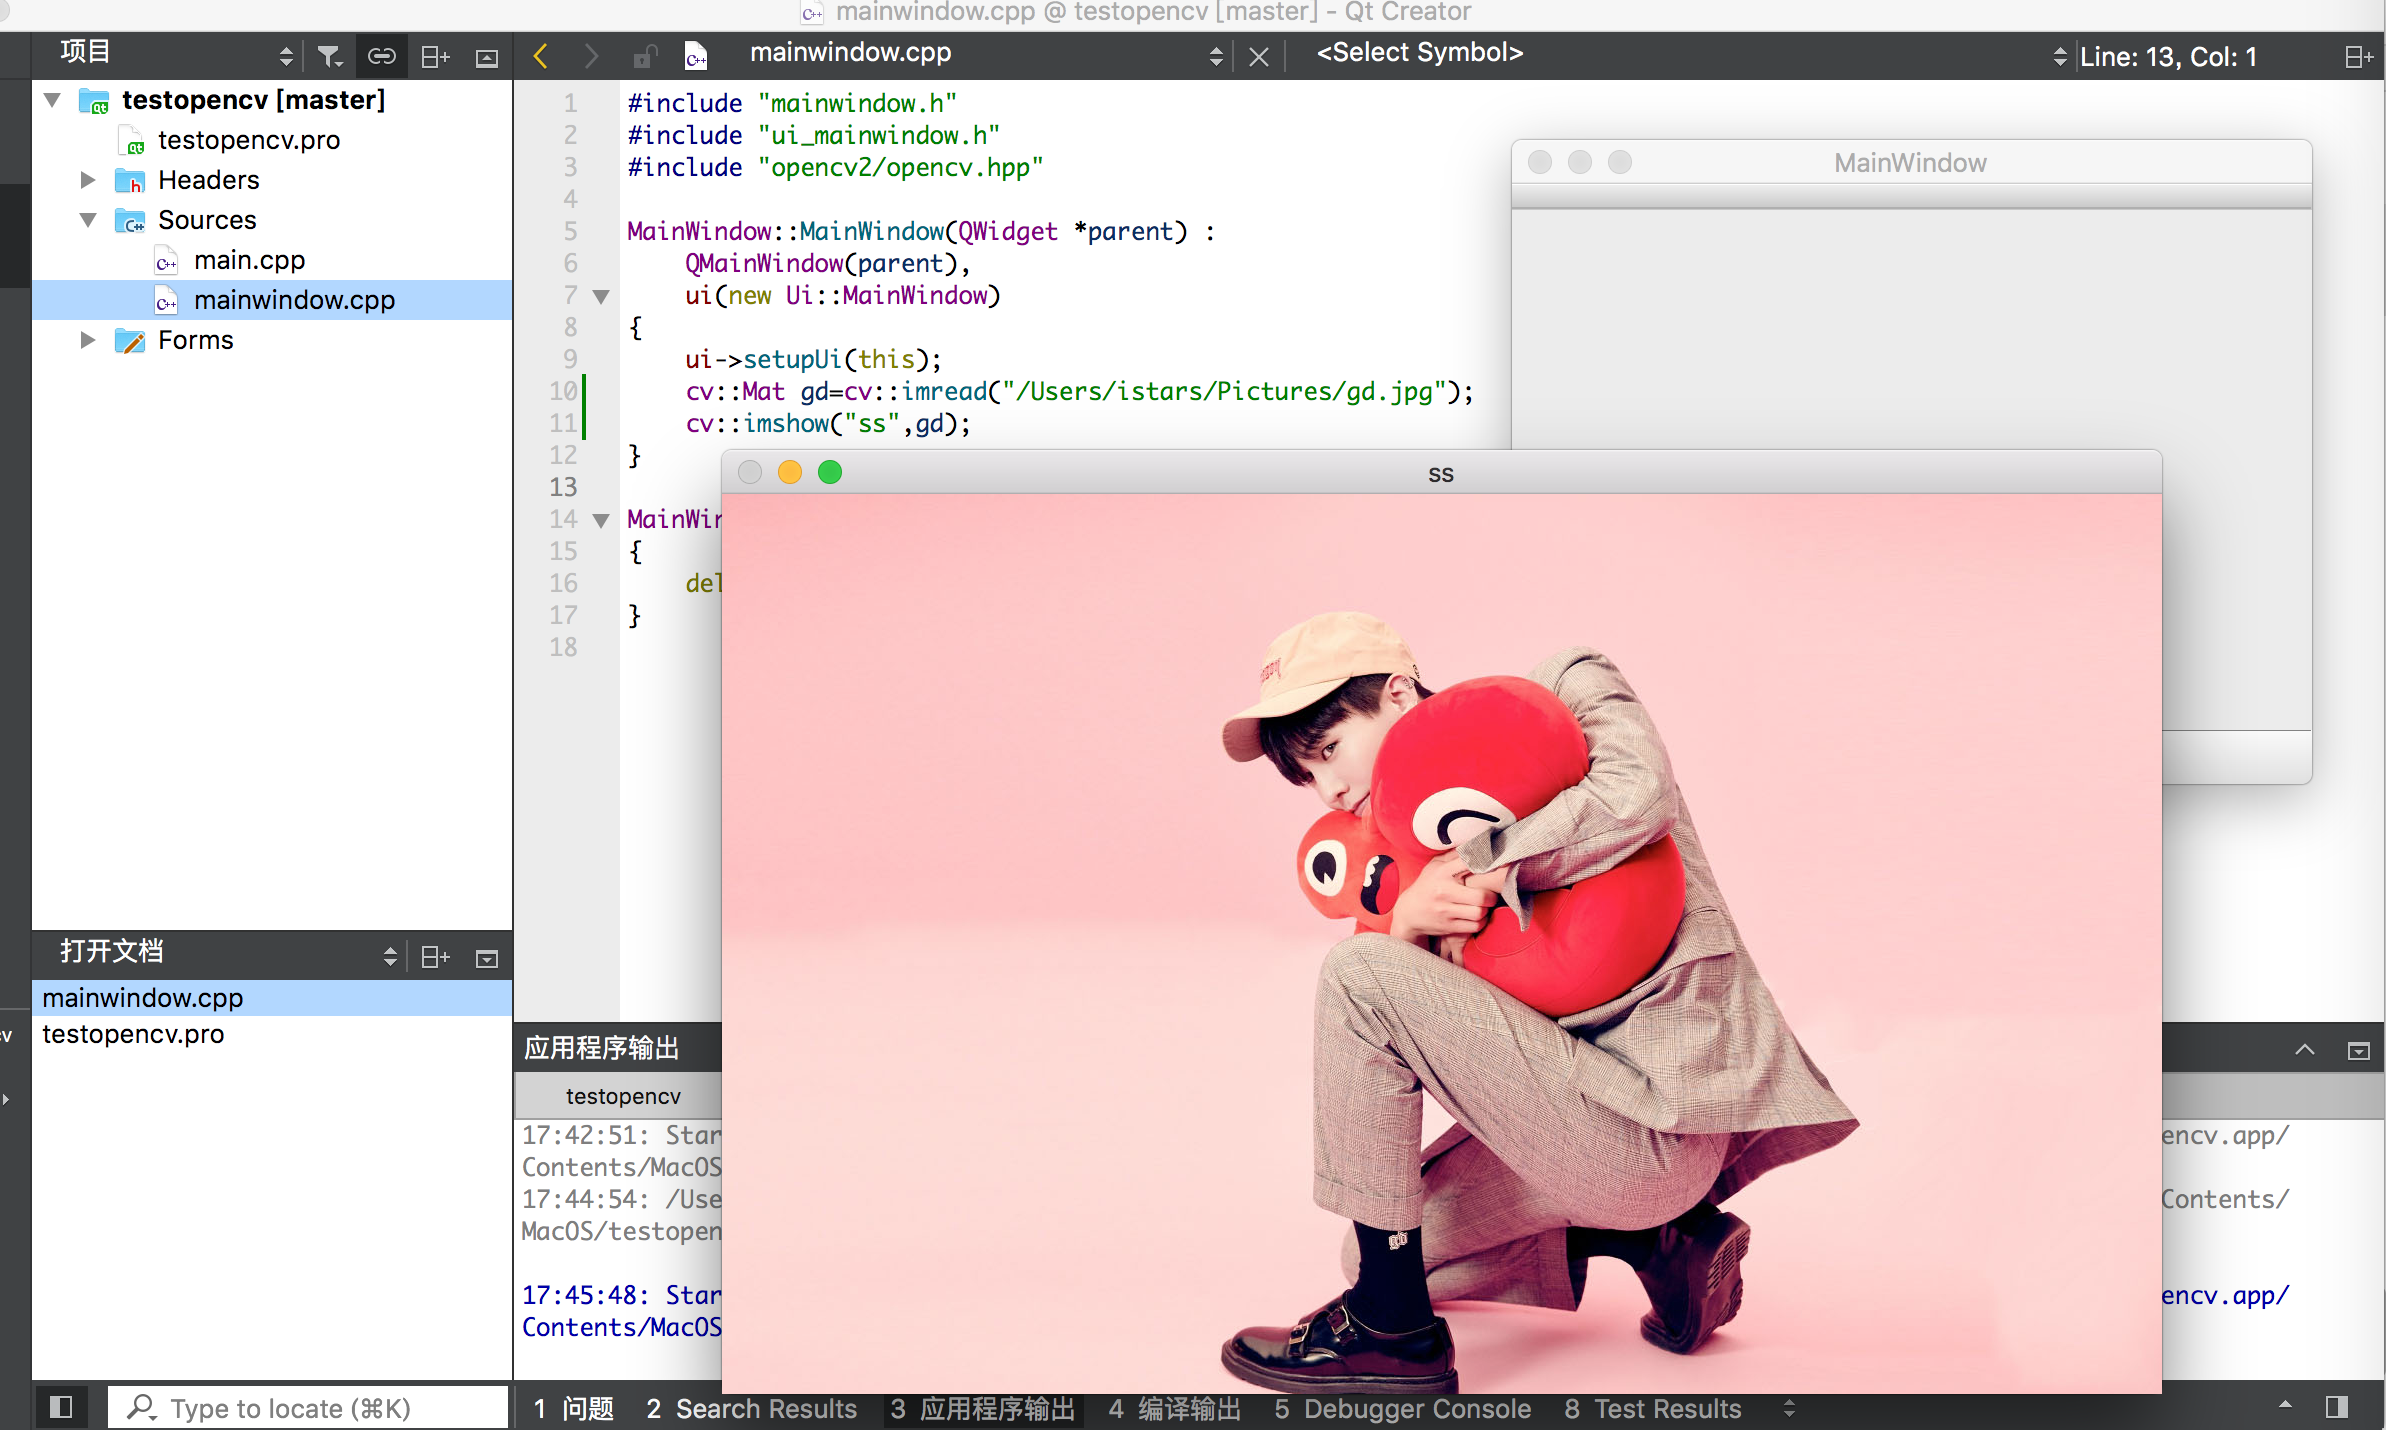Toggle the right sidebar visibility button
Image resolution: width=2386 pixels, height=1430 pixels.
pyautogui.click(x=2337, y=1408)
